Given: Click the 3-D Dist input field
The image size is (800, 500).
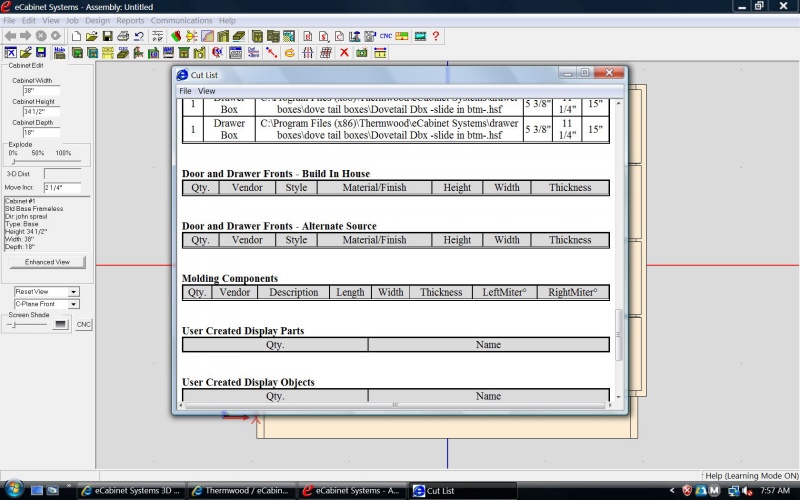Looking at the screenshot, I should point(62,173).
